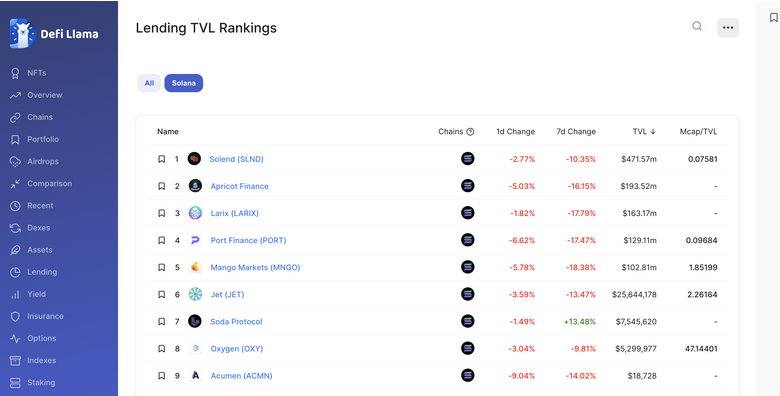Image resolution: width=780 pixels, height=396 pixels.
Task: Toggle bookmark for Mango Markets (MNGO)
Action: (162, 268)
